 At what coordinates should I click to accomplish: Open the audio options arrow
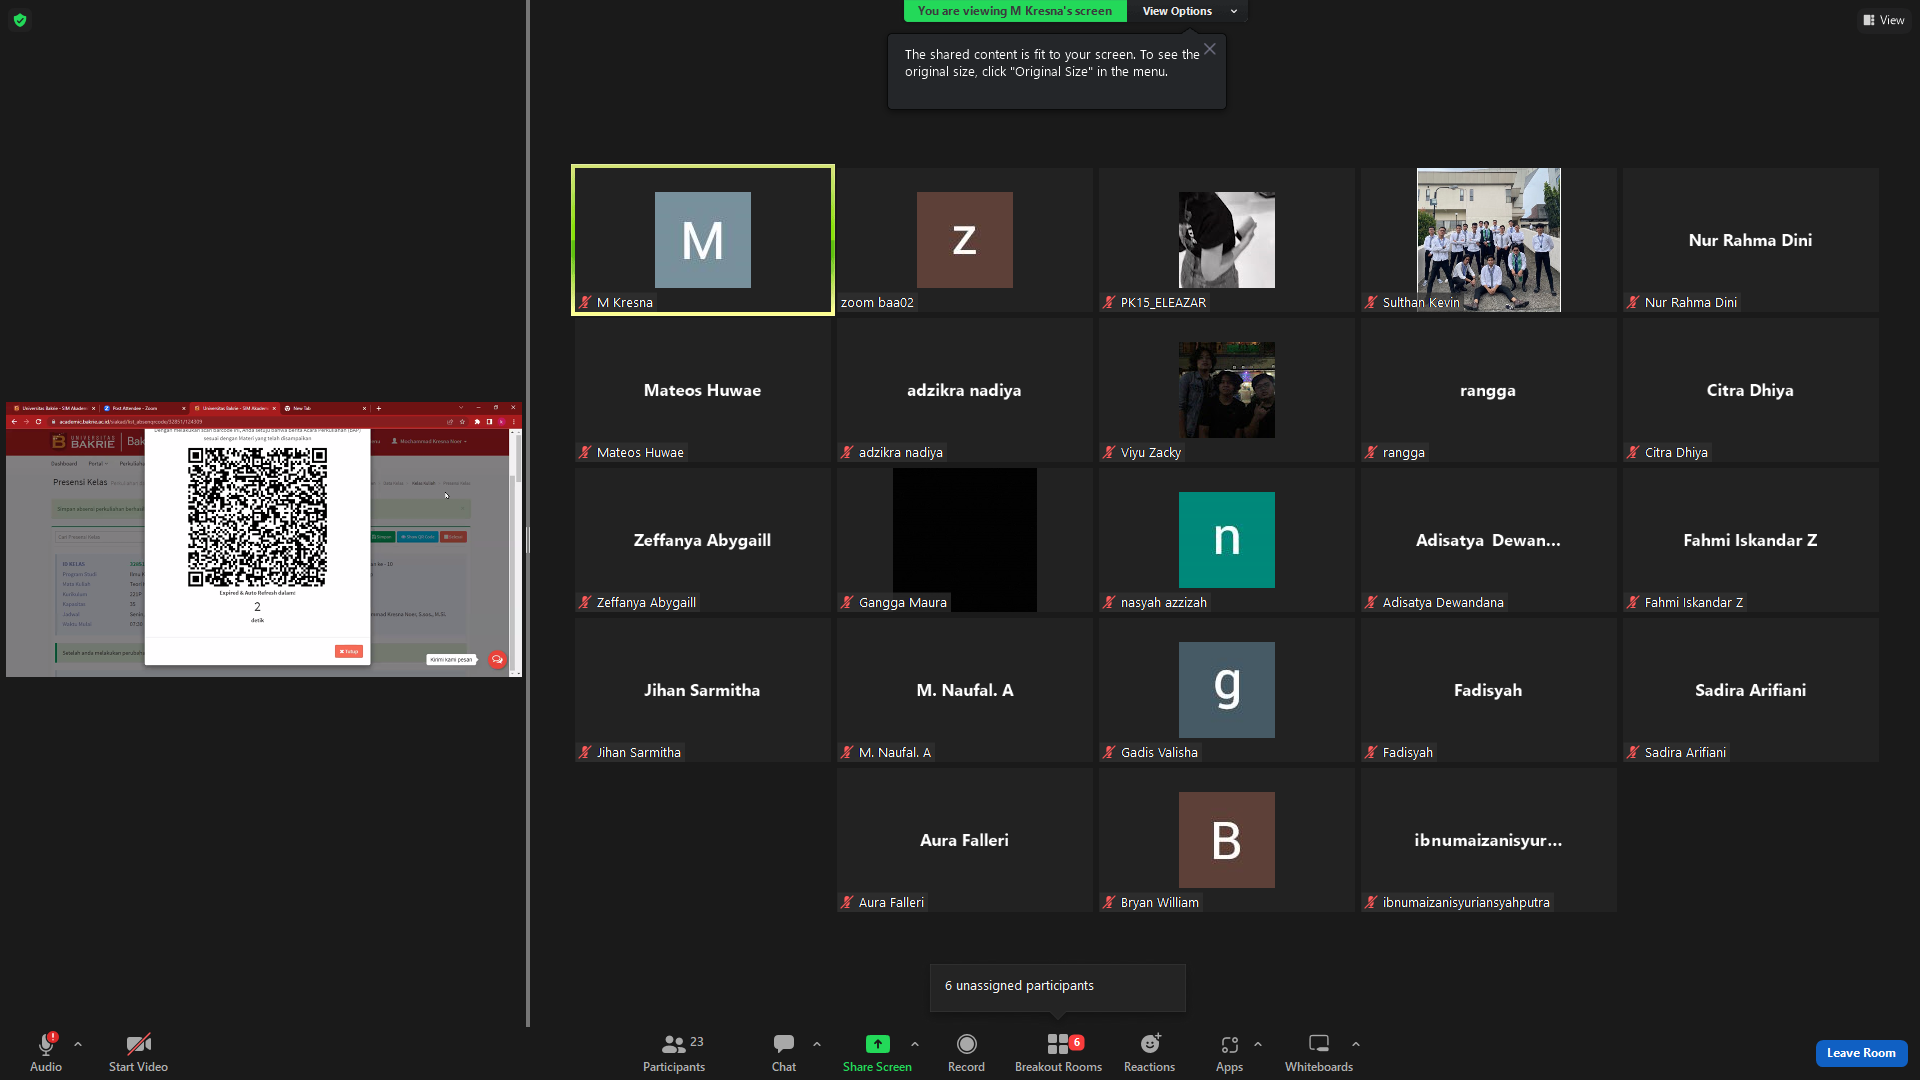click(x=78, y=1044)
